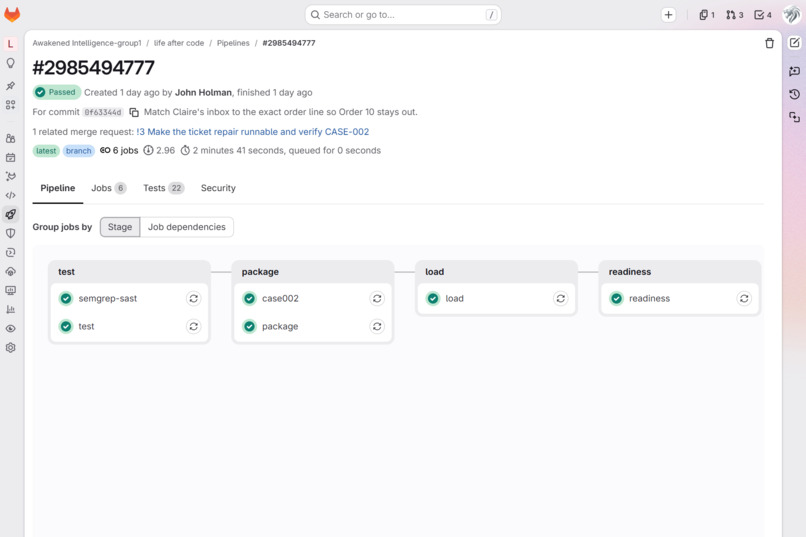Image resolution: width=806 pixels, height=537 pixels.
Task: Click the latest badge
Action: tap(46, 151)
